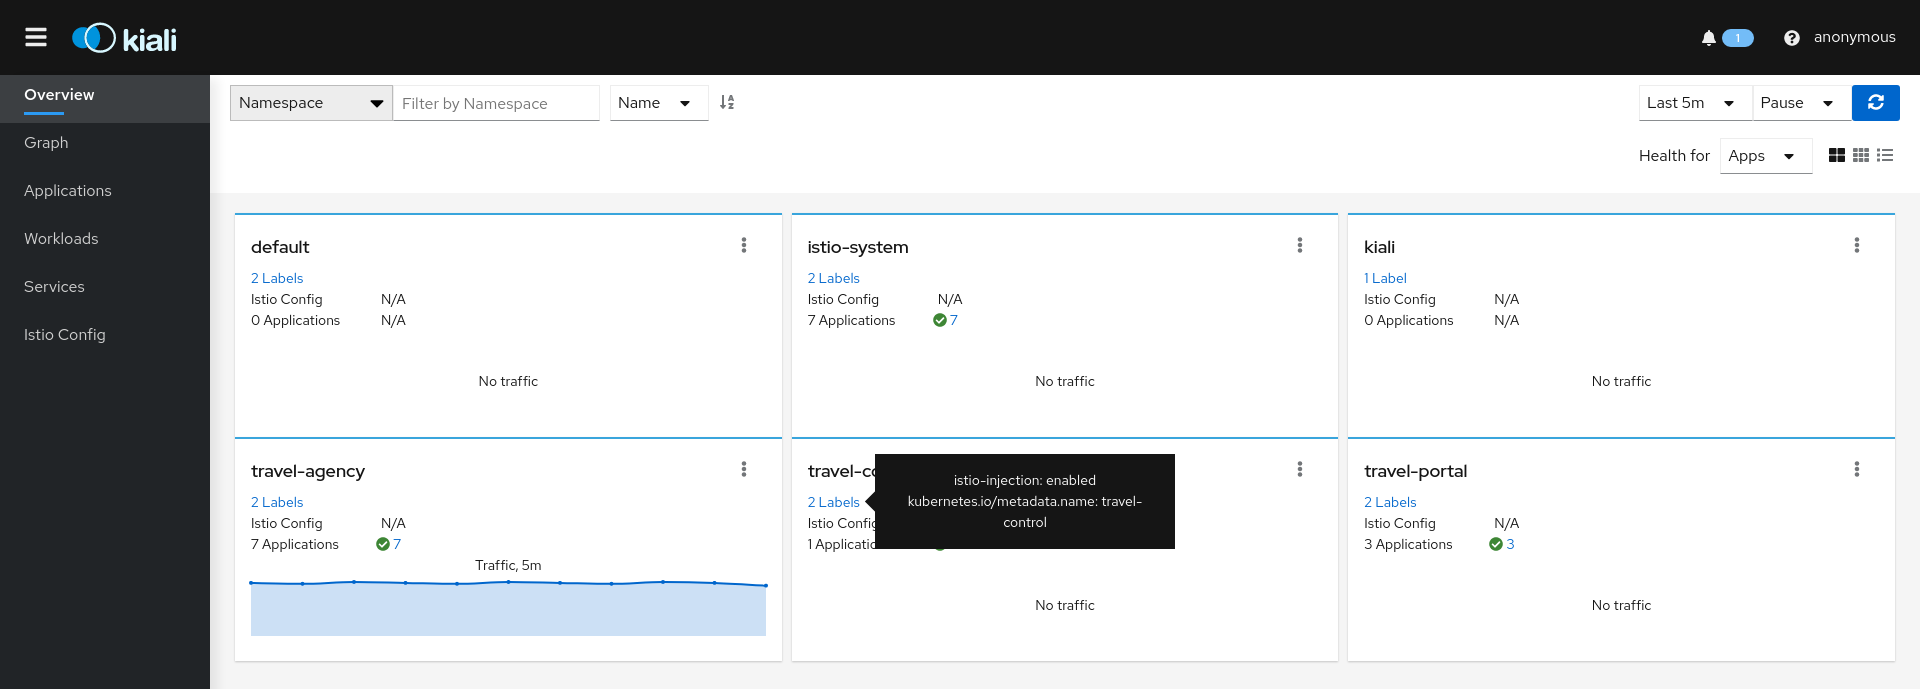Click travel-portal healthy apps check icon
The height and width of the screenshot is (689, 1920).
[x=1495, y=544]
